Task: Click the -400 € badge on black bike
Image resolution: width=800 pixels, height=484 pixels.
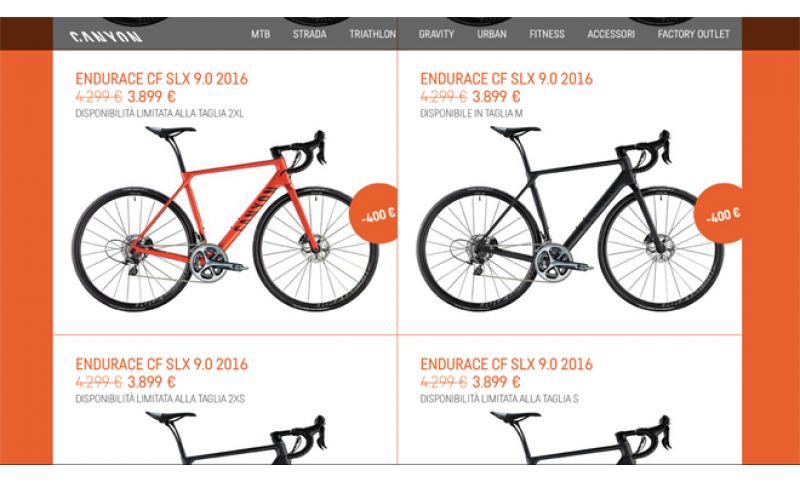Action: click(x=719, y=214)
